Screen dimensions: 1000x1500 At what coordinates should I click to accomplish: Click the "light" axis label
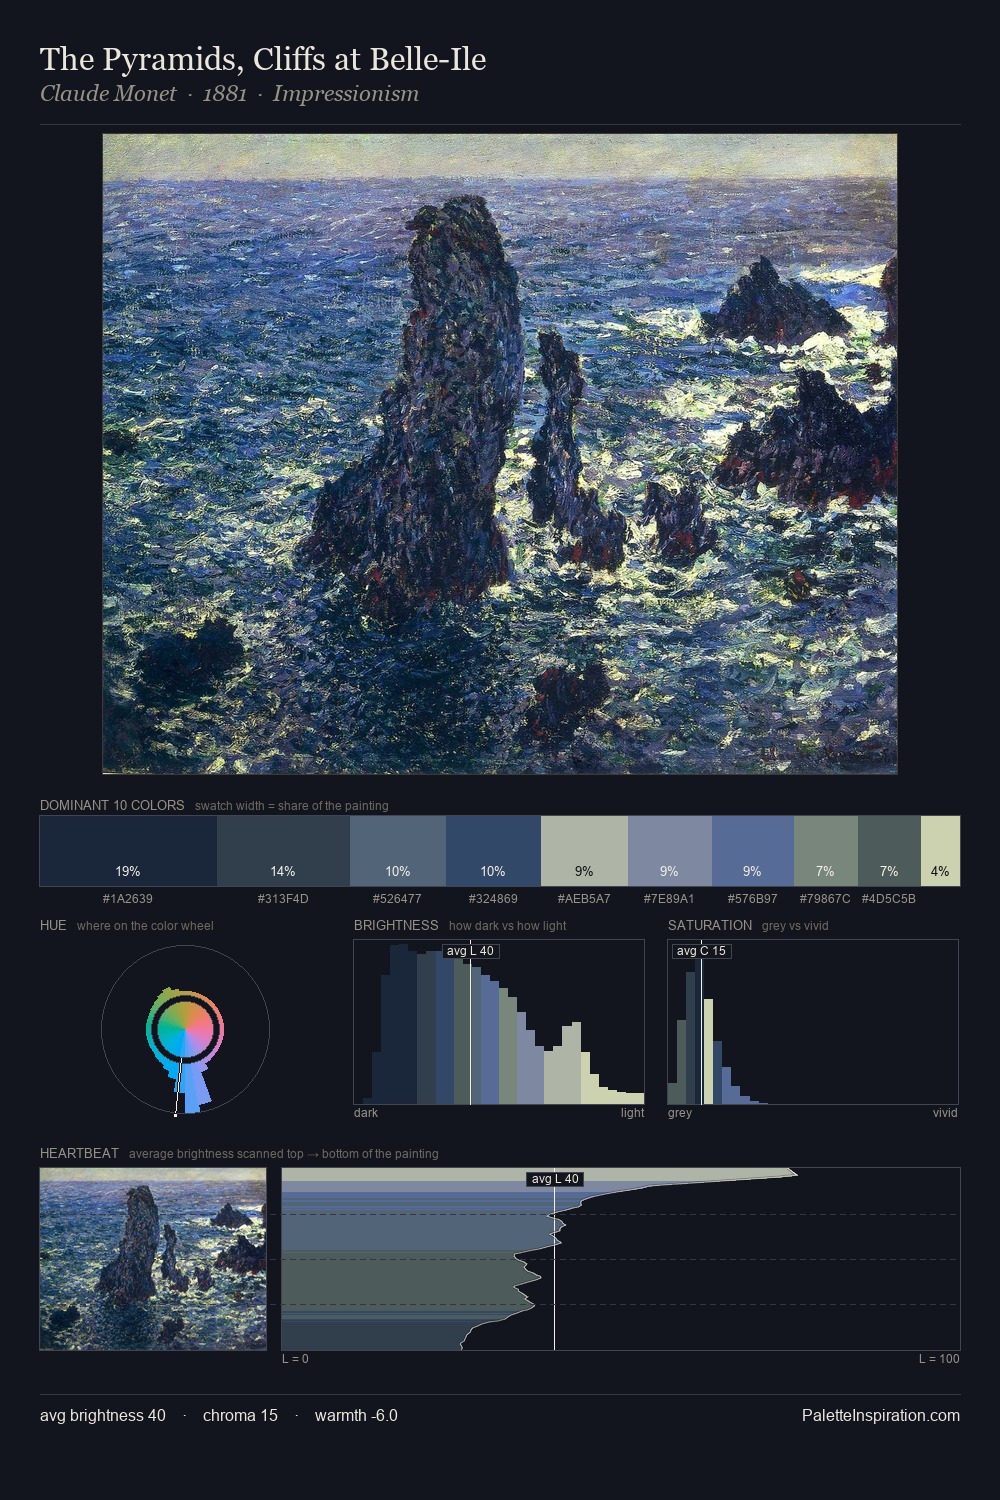632,1113
